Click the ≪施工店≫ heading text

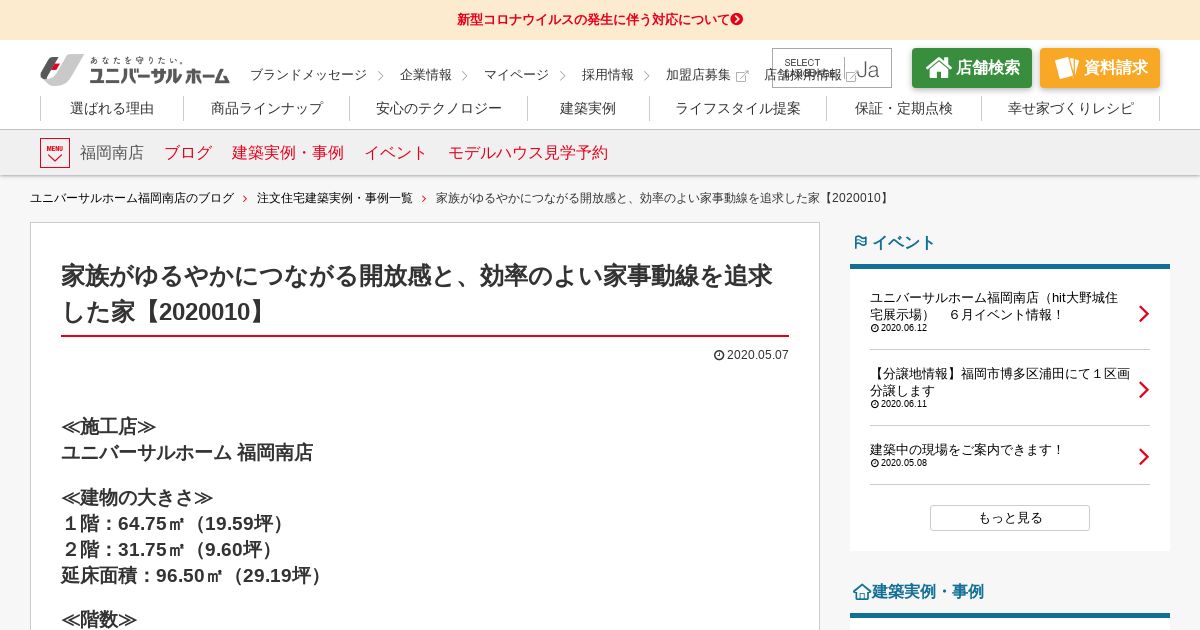[x=109, y=427]
